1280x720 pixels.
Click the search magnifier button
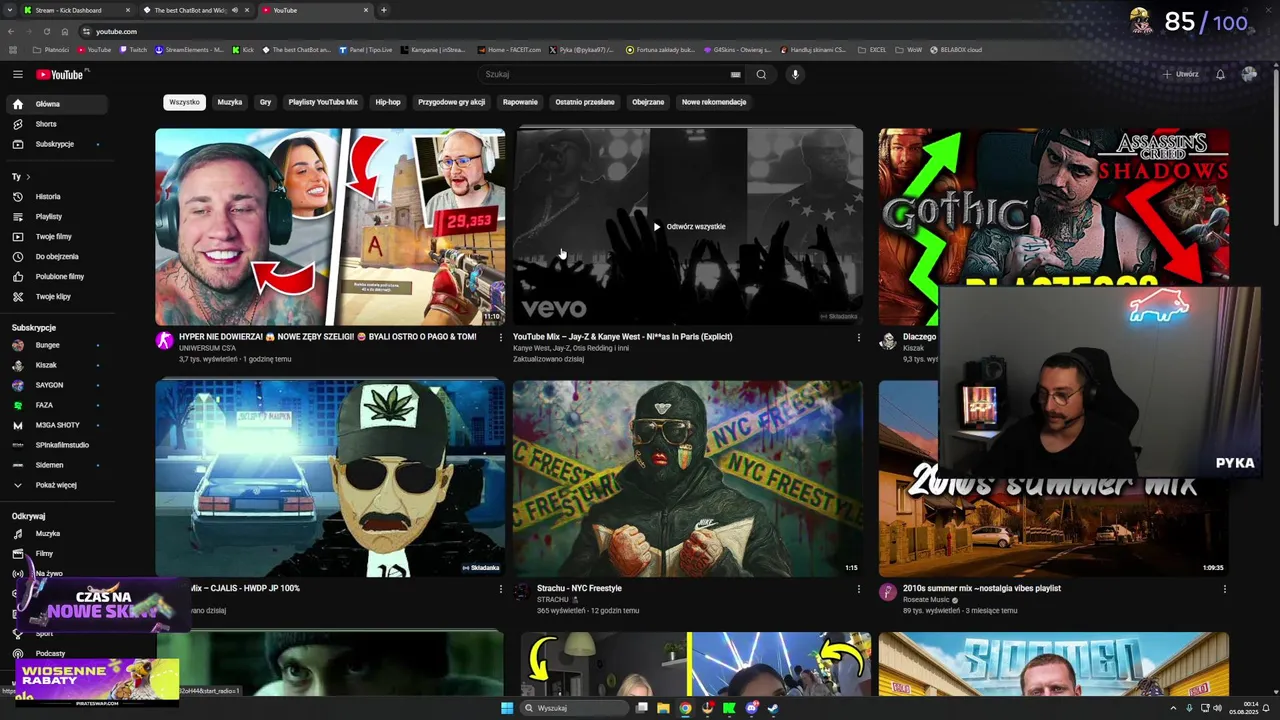(761, 74)
